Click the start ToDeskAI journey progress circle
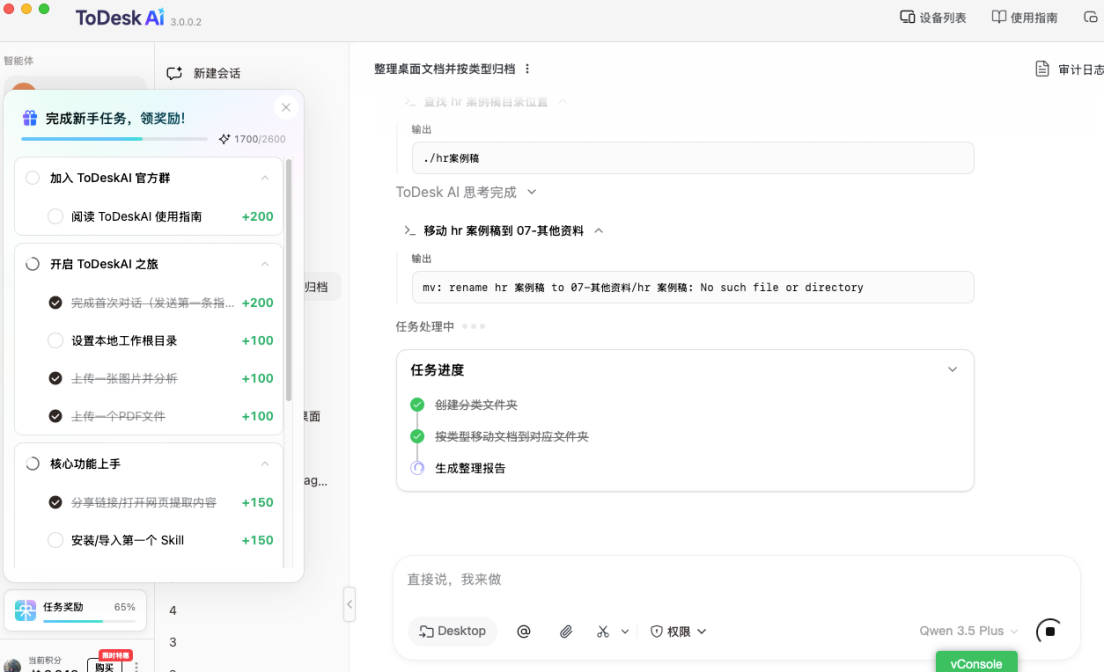The width and height of the screenshot is (1104, 672). tap(32, 264)
